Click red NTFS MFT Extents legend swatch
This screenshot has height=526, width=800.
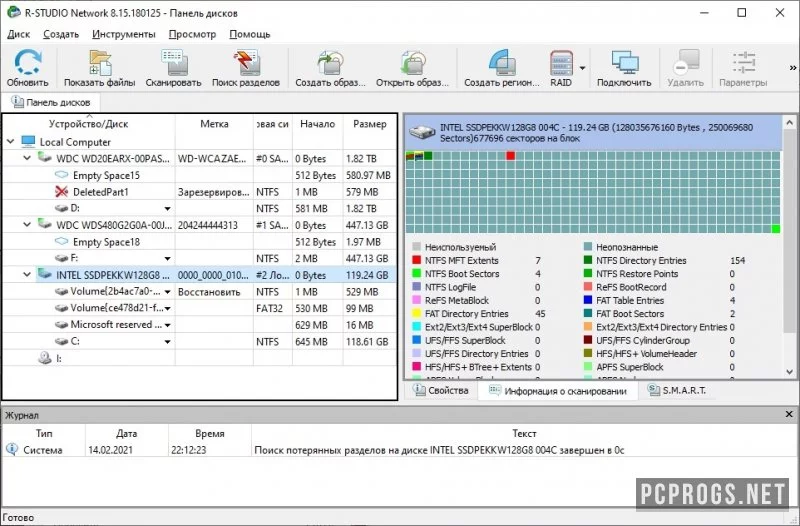[416, 260]
